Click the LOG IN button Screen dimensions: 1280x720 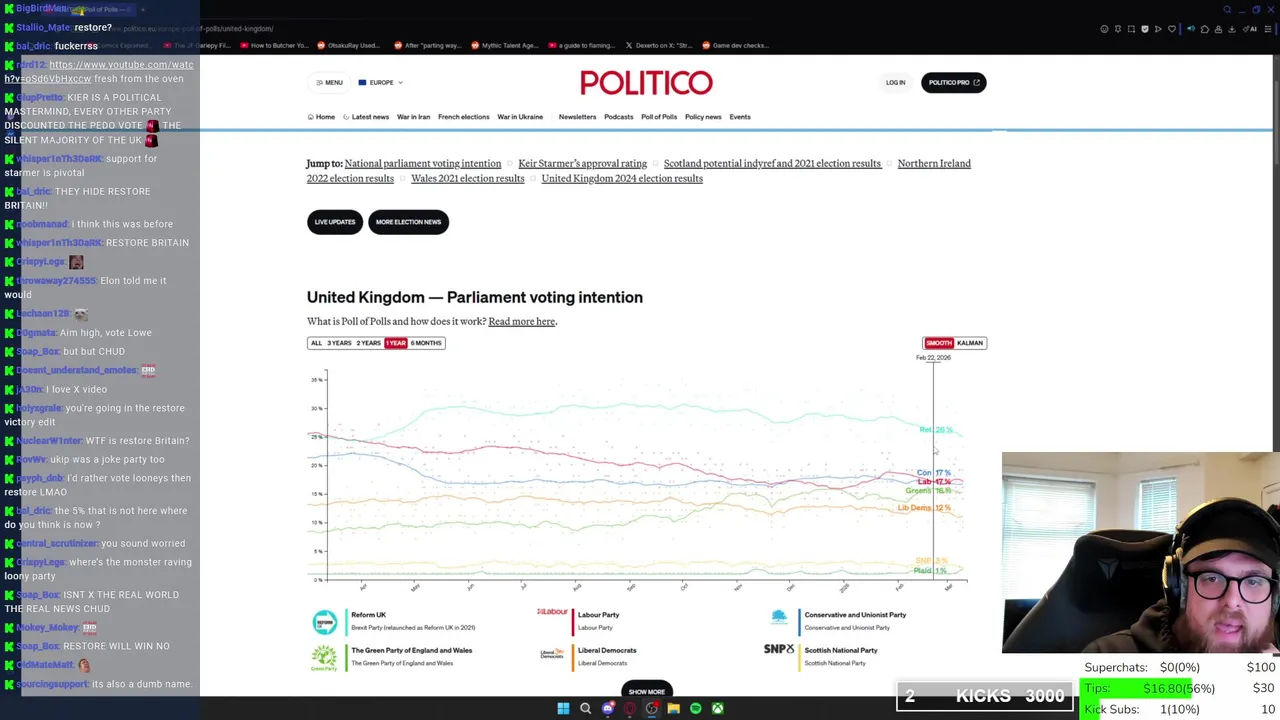(x=895, y=82)
